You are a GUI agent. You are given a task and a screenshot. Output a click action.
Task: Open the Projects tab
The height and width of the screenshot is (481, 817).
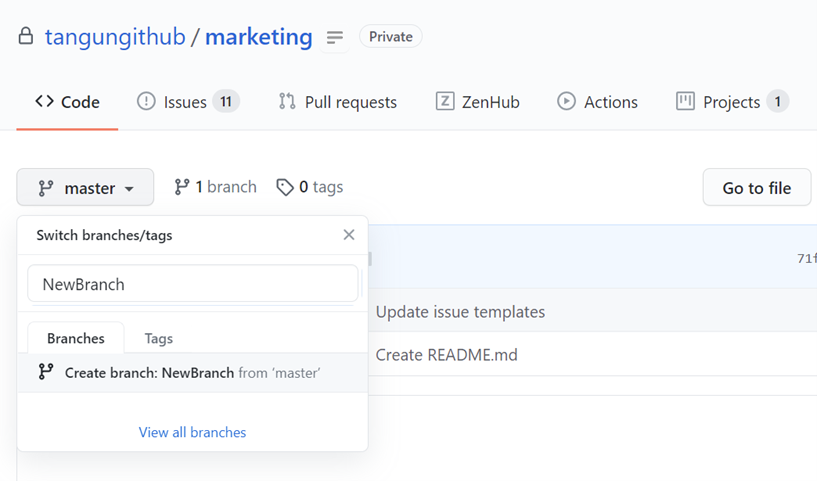[732, 102]
